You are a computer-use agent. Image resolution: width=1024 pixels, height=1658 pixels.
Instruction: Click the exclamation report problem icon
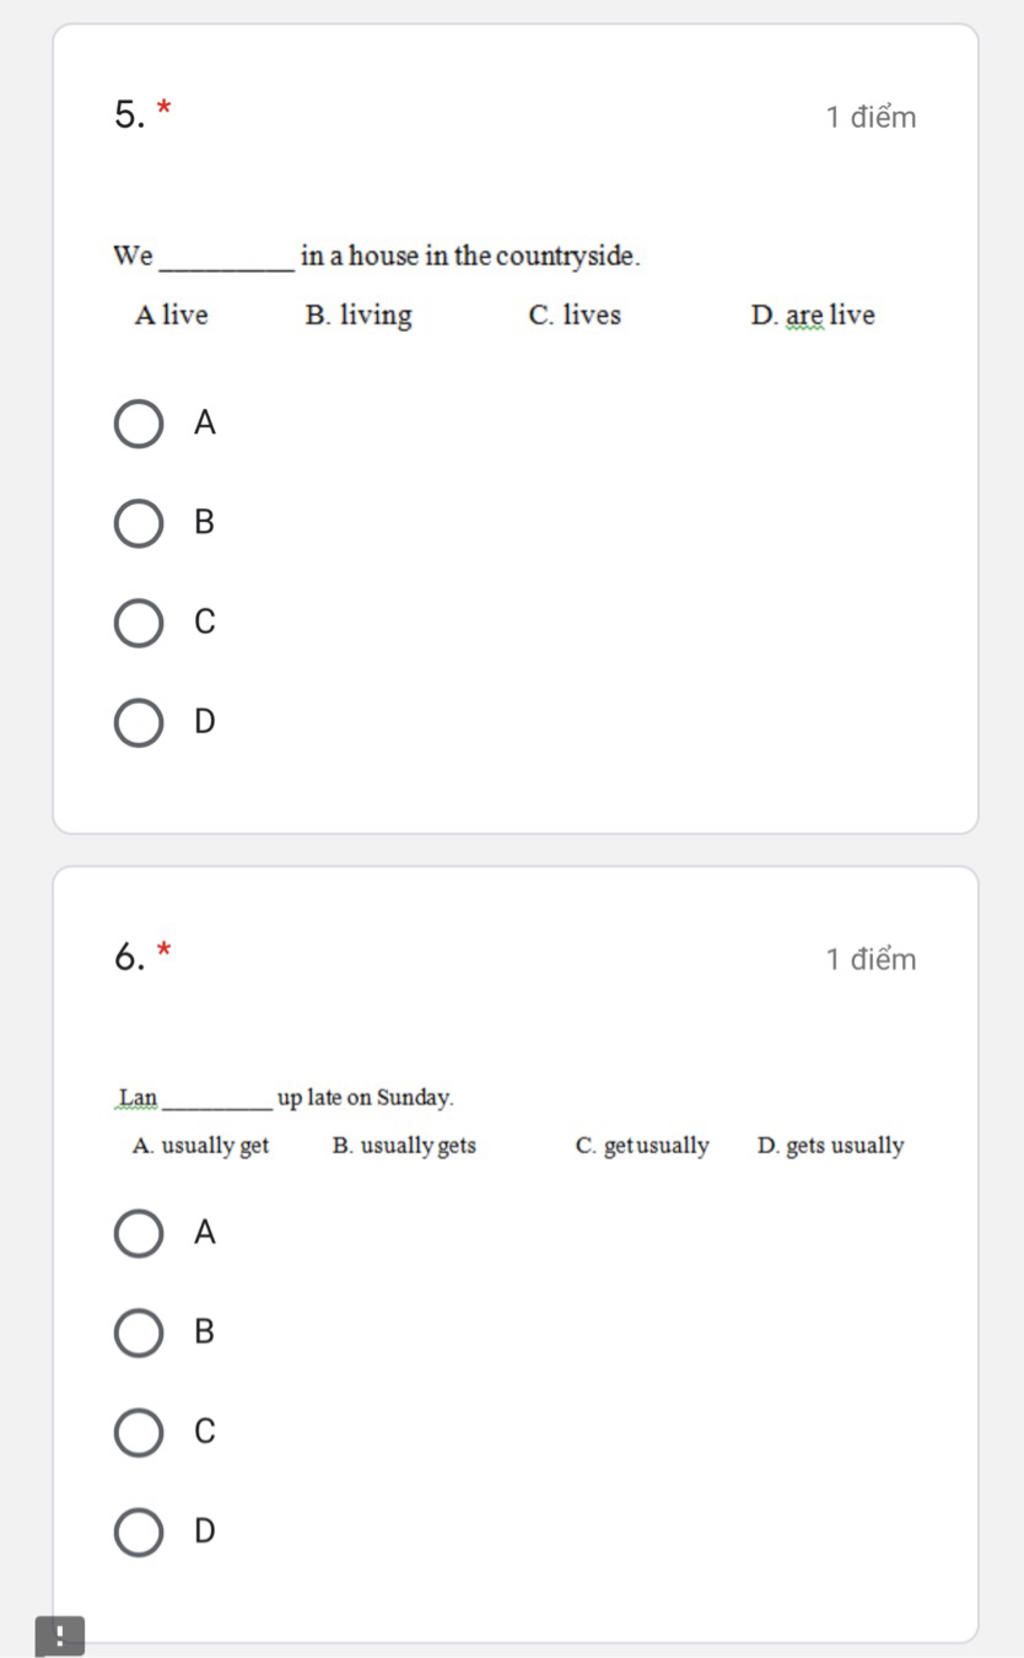tap(60, 1637)
